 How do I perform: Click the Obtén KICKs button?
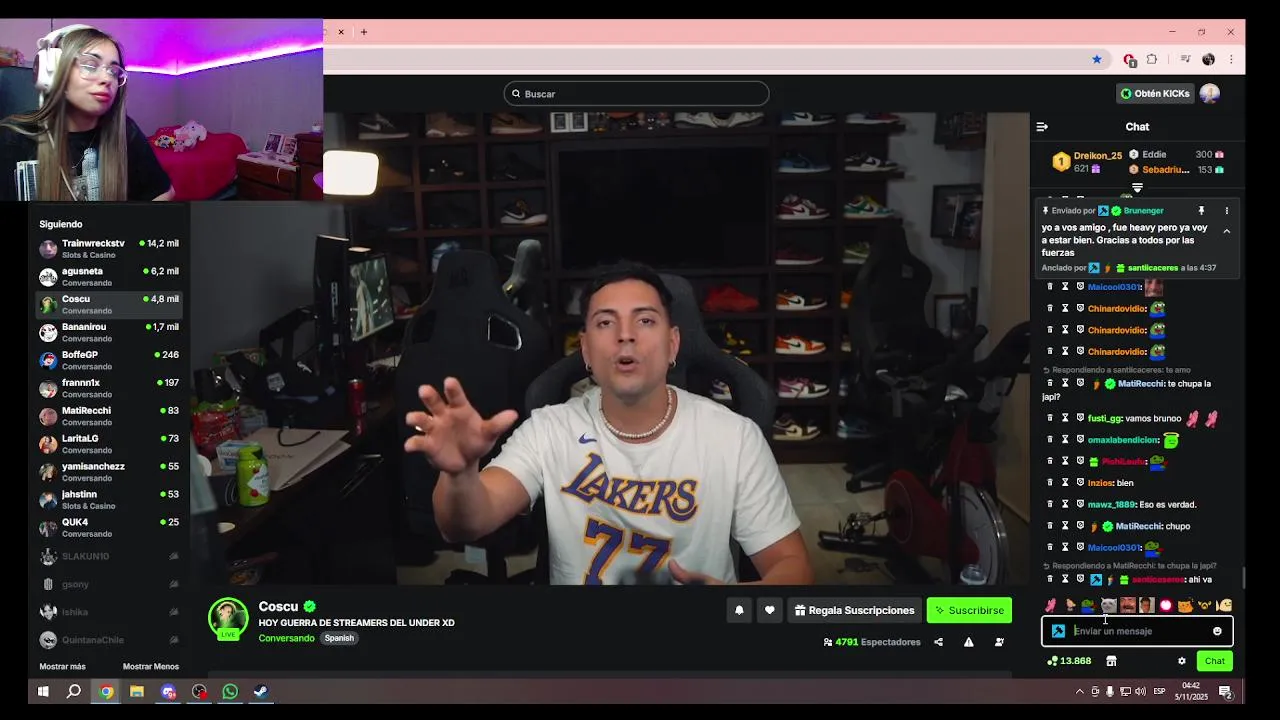[1155, 94]
